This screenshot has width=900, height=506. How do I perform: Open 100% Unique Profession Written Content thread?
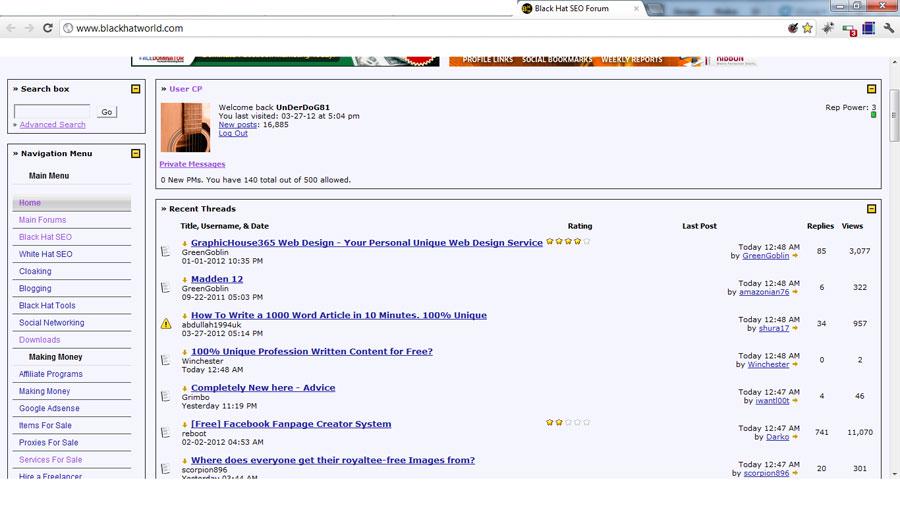(x=312, y=352)
